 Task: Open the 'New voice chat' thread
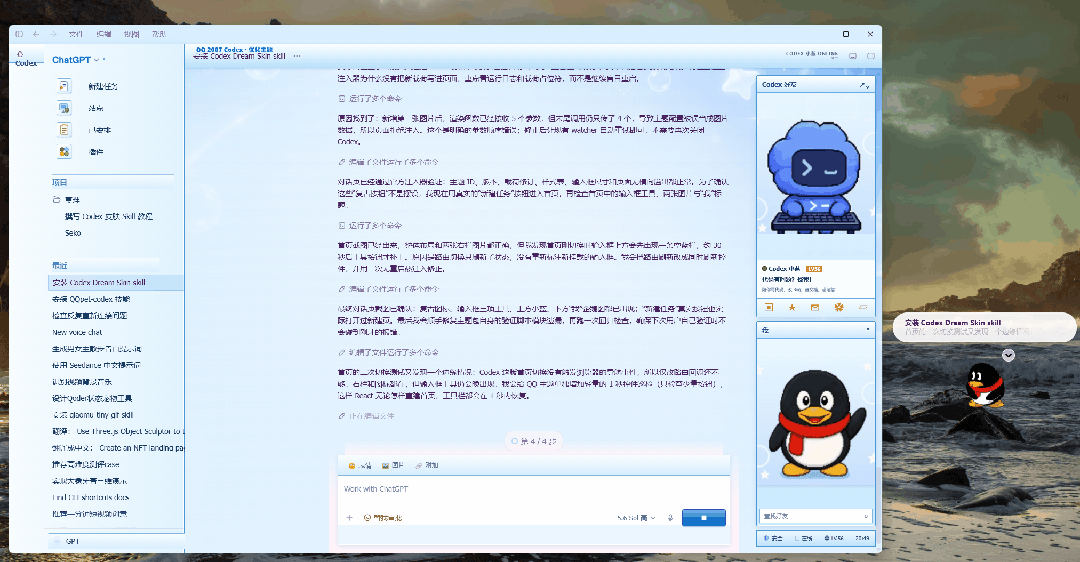(77, 332)
